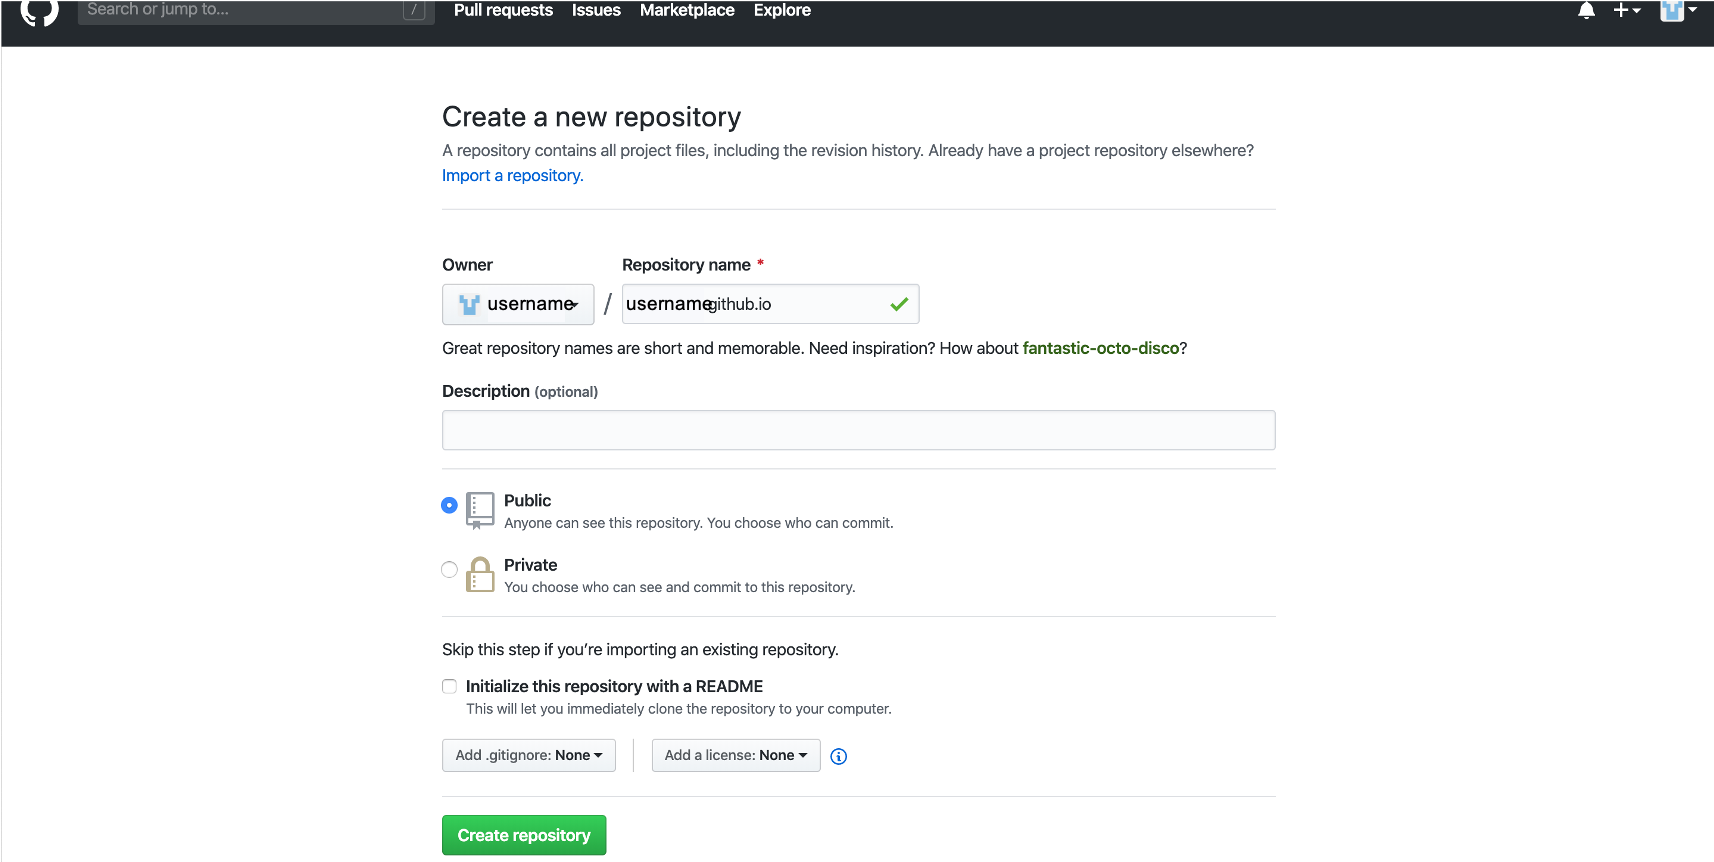
Task: Open the Add .gitignore dropdown
Action: click(x=528, y=755)
